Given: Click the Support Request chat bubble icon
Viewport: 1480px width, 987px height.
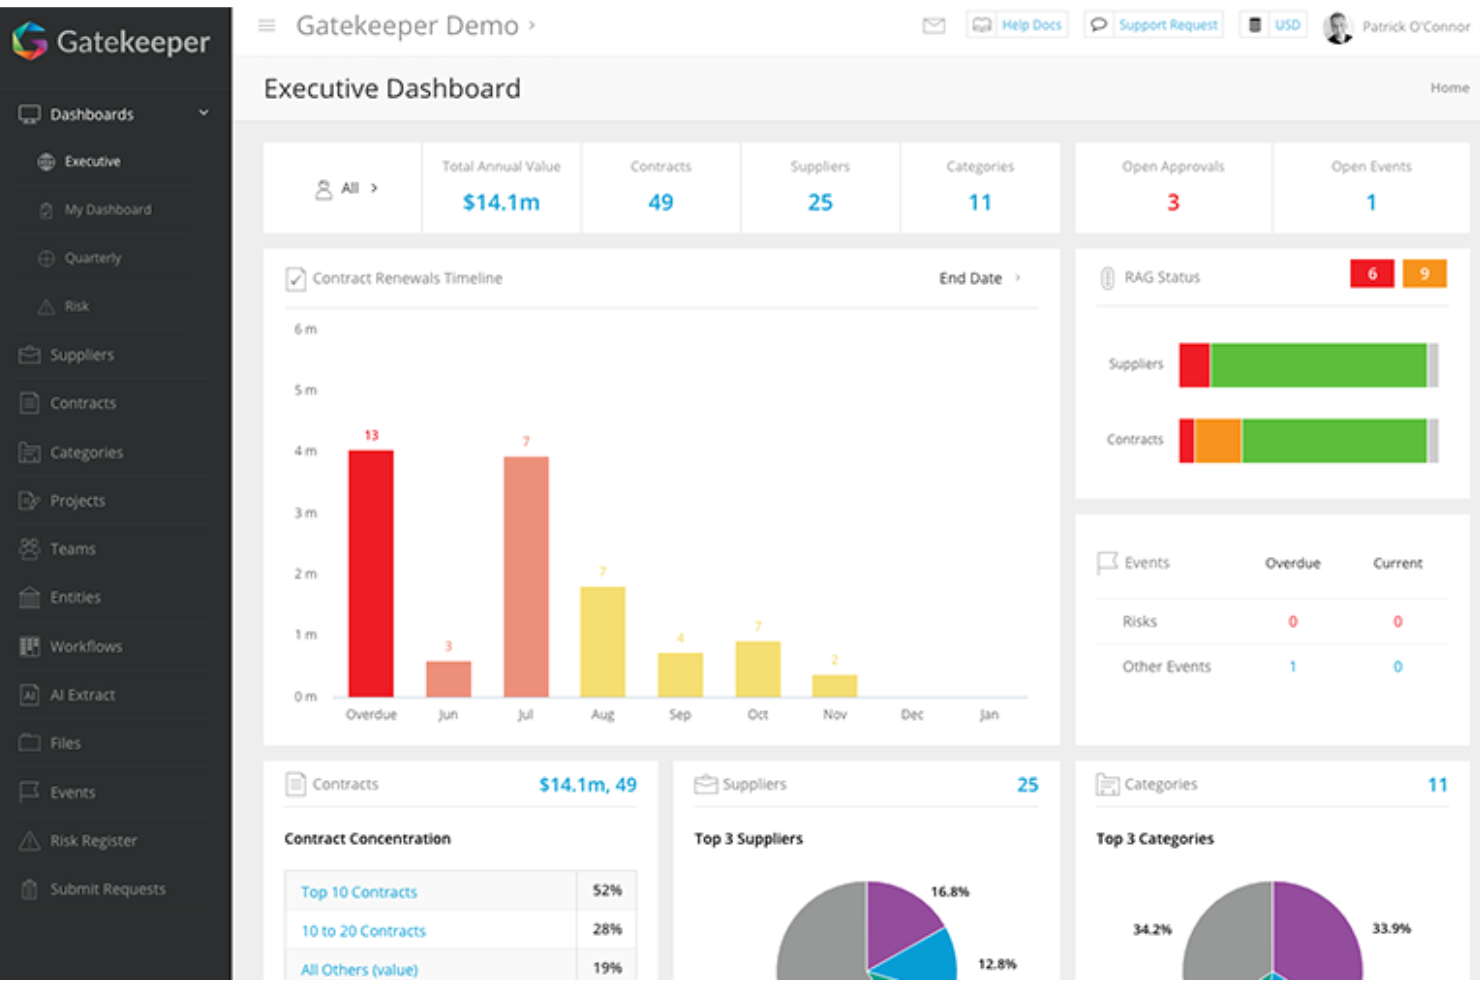Looking at the screenshot, I should 1099,25.
